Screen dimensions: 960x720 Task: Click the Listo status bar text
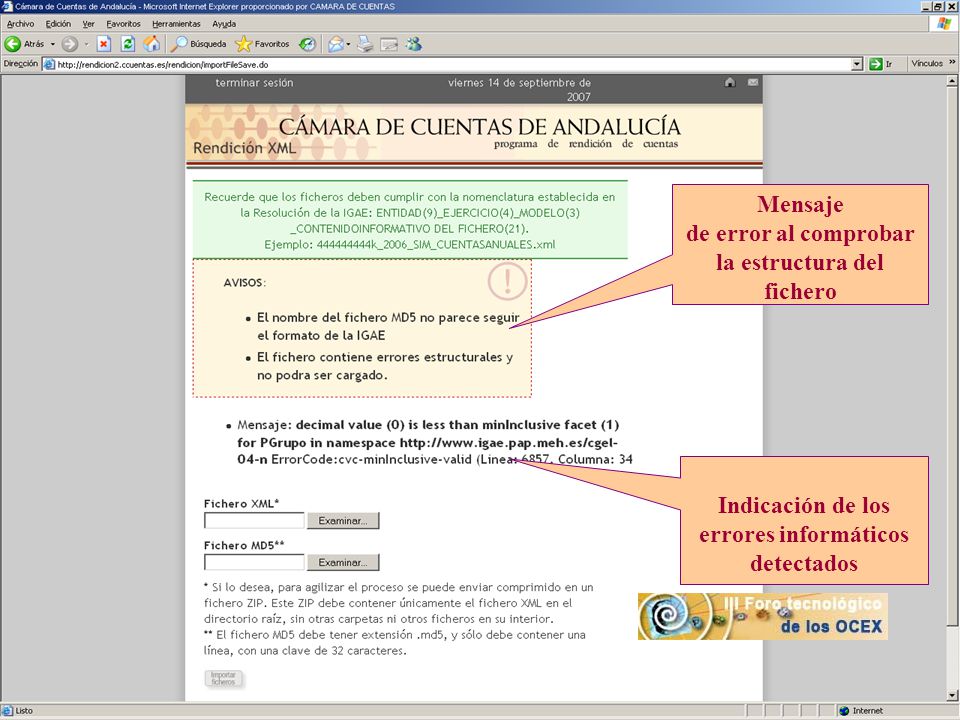[23, 710]
